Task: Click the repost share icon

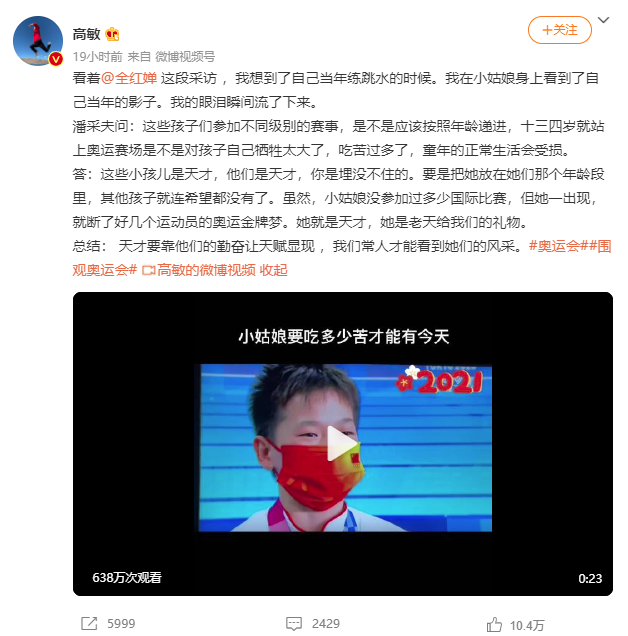Action: tap(89, 623)
